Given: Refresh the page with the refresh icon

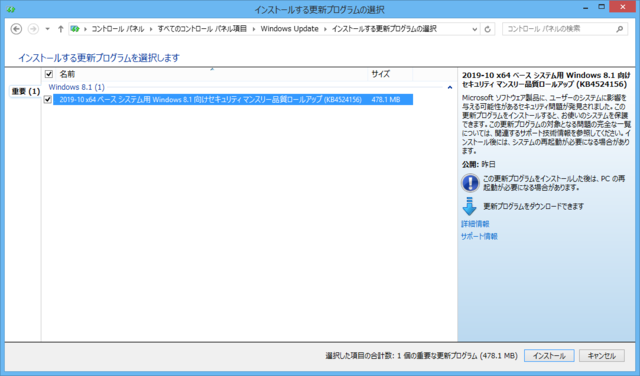Looking at the screenshot, I should coord(487,29).
